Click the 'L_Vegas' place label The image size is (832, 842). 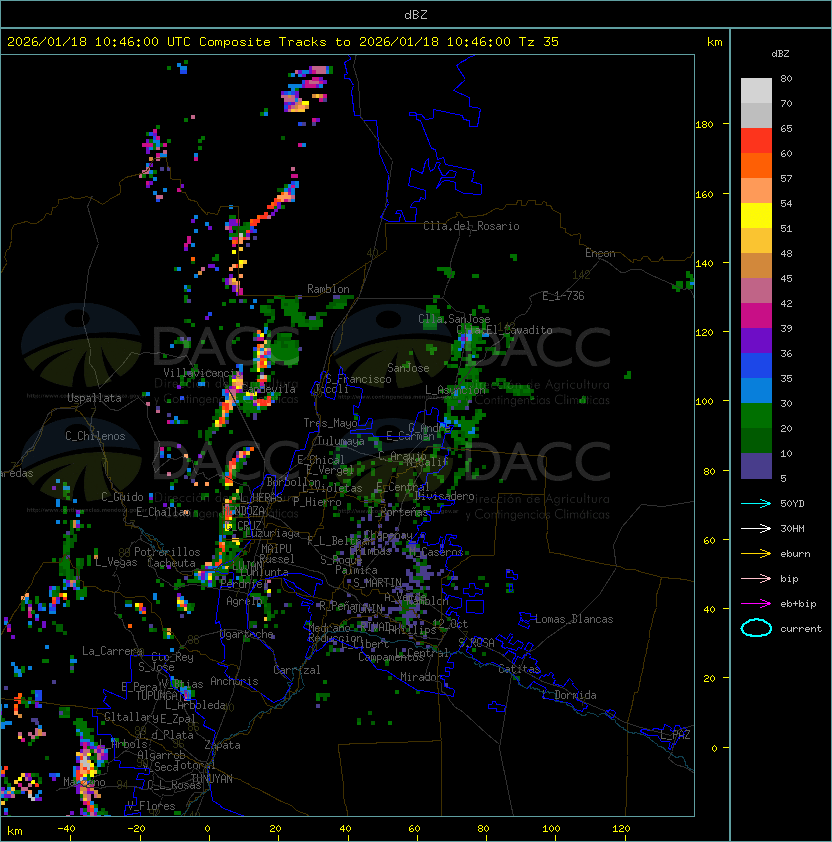pos(116,562)
